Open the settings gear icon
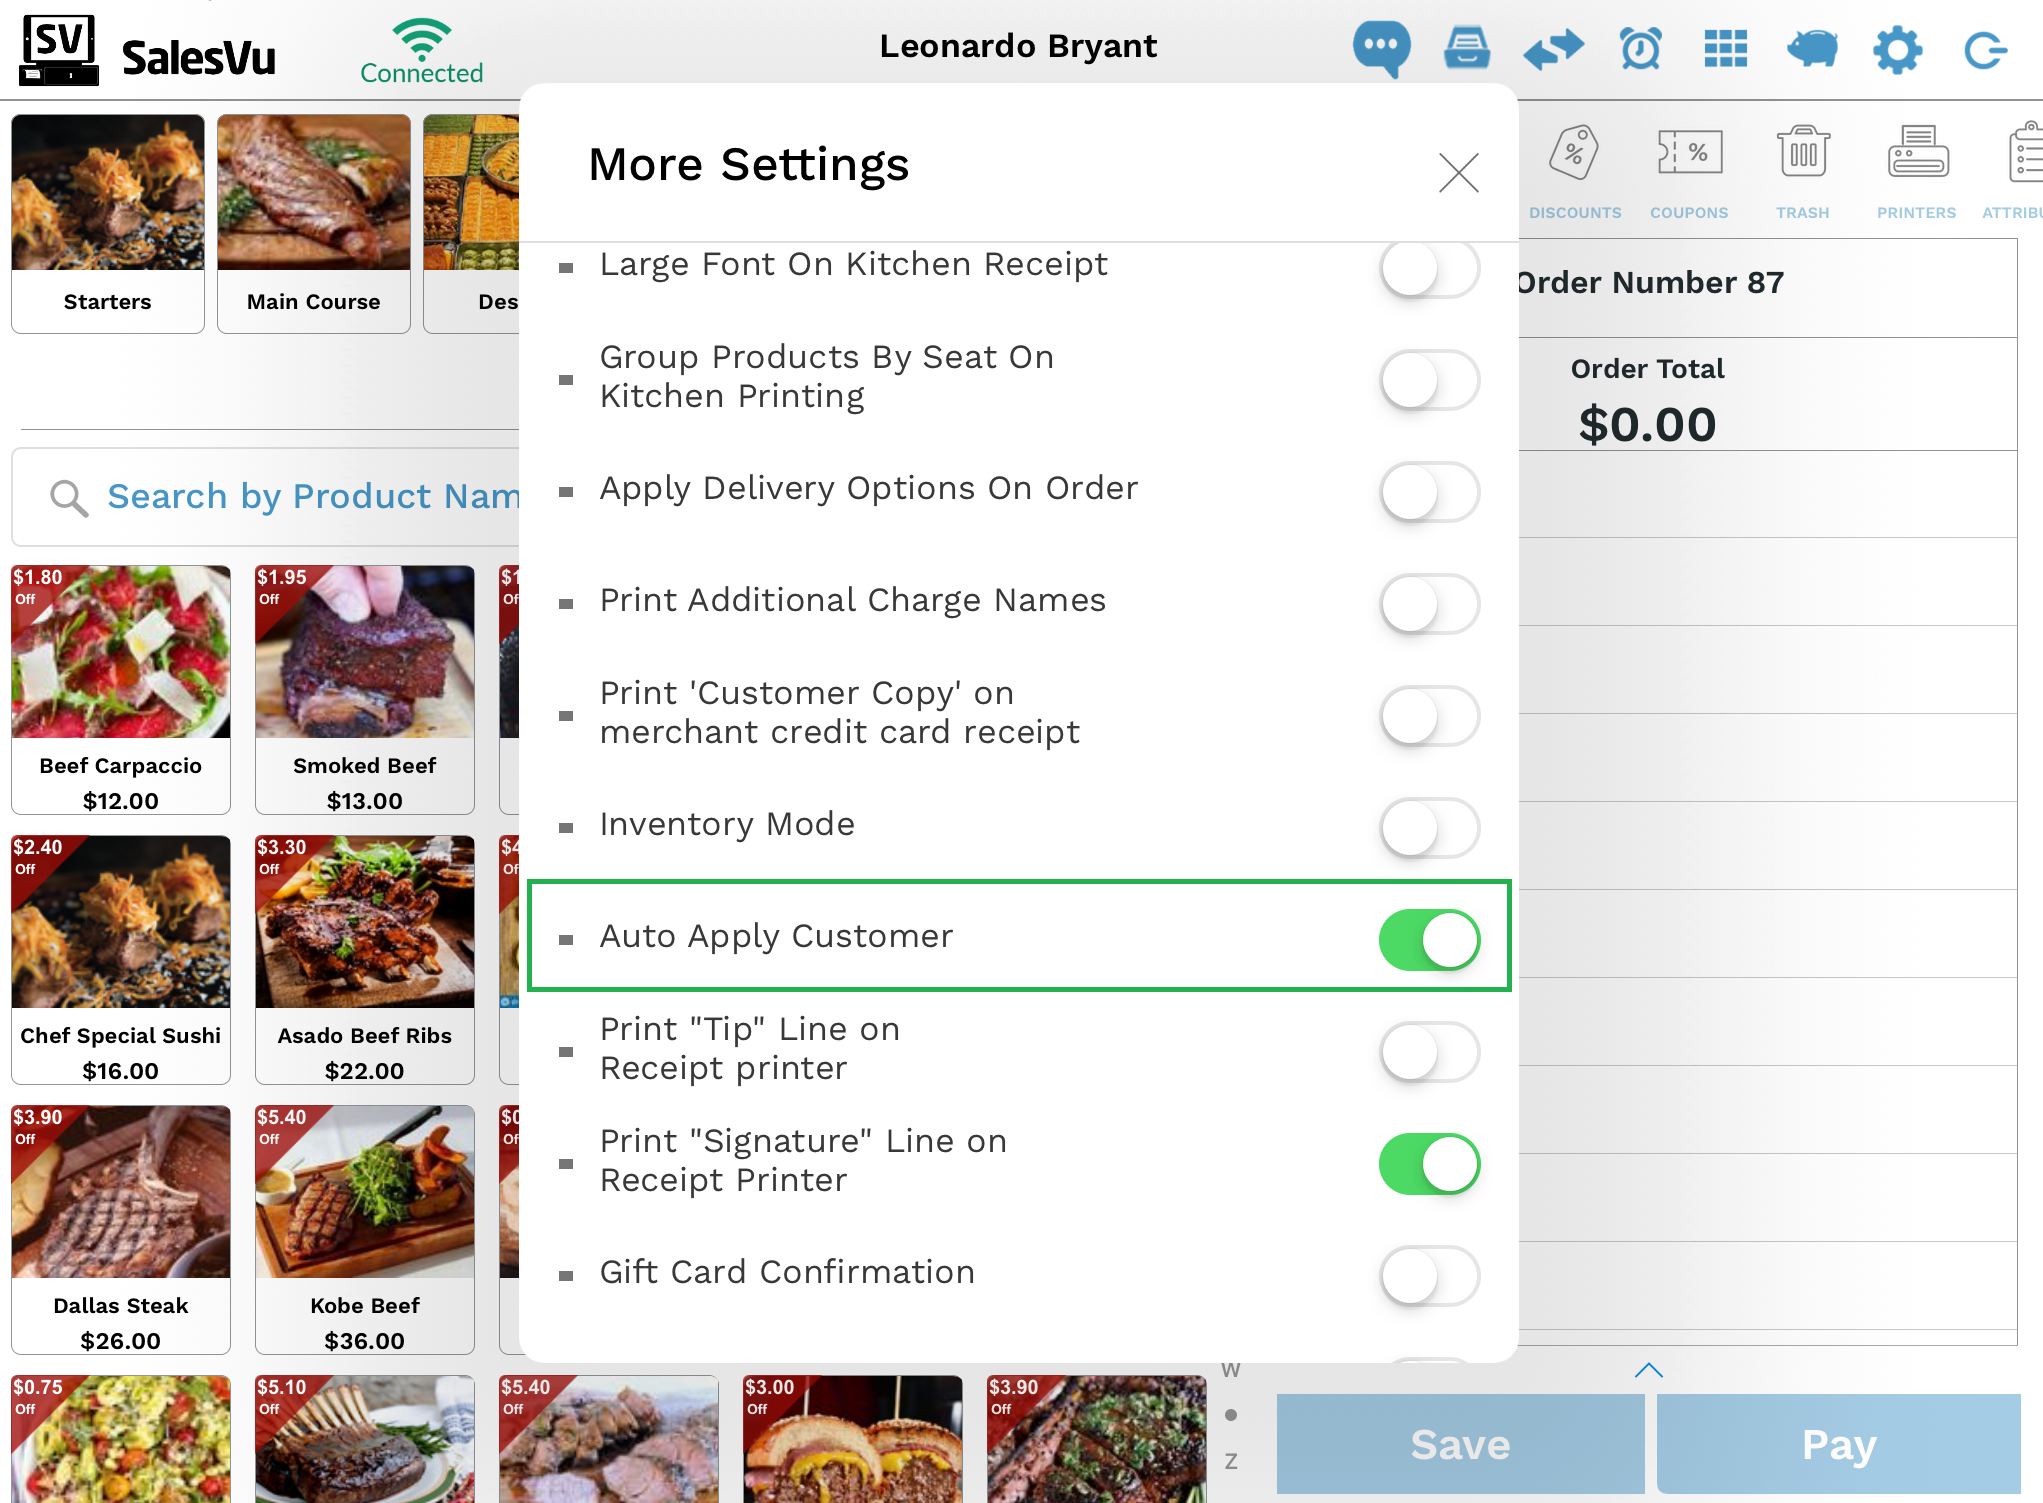Viewport: 2043px width, 1503px height. (1896, 49)
